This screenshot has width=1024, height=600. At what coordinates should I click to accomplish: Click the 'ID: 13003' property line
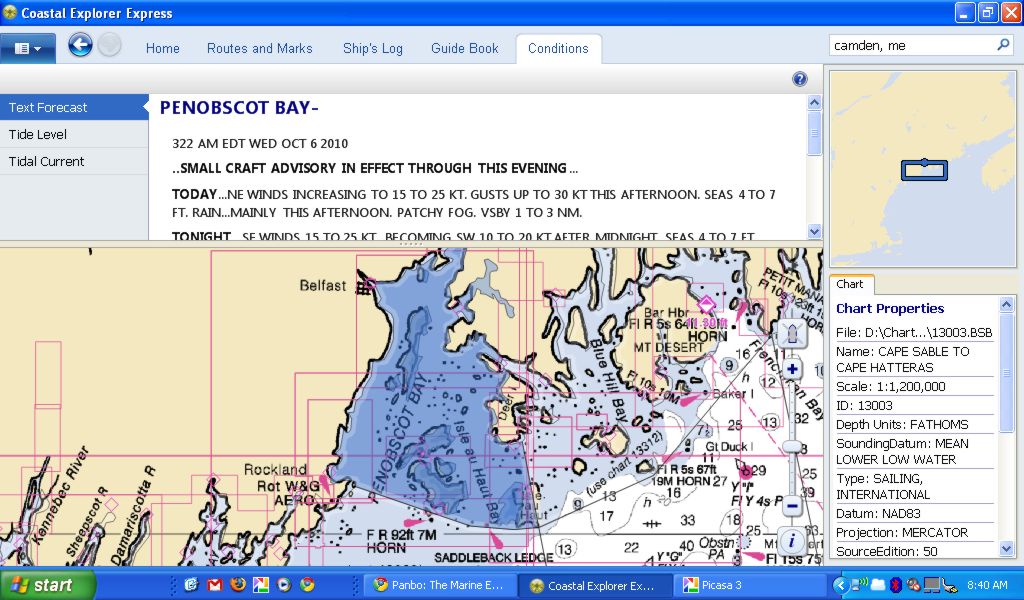(864, 405)
